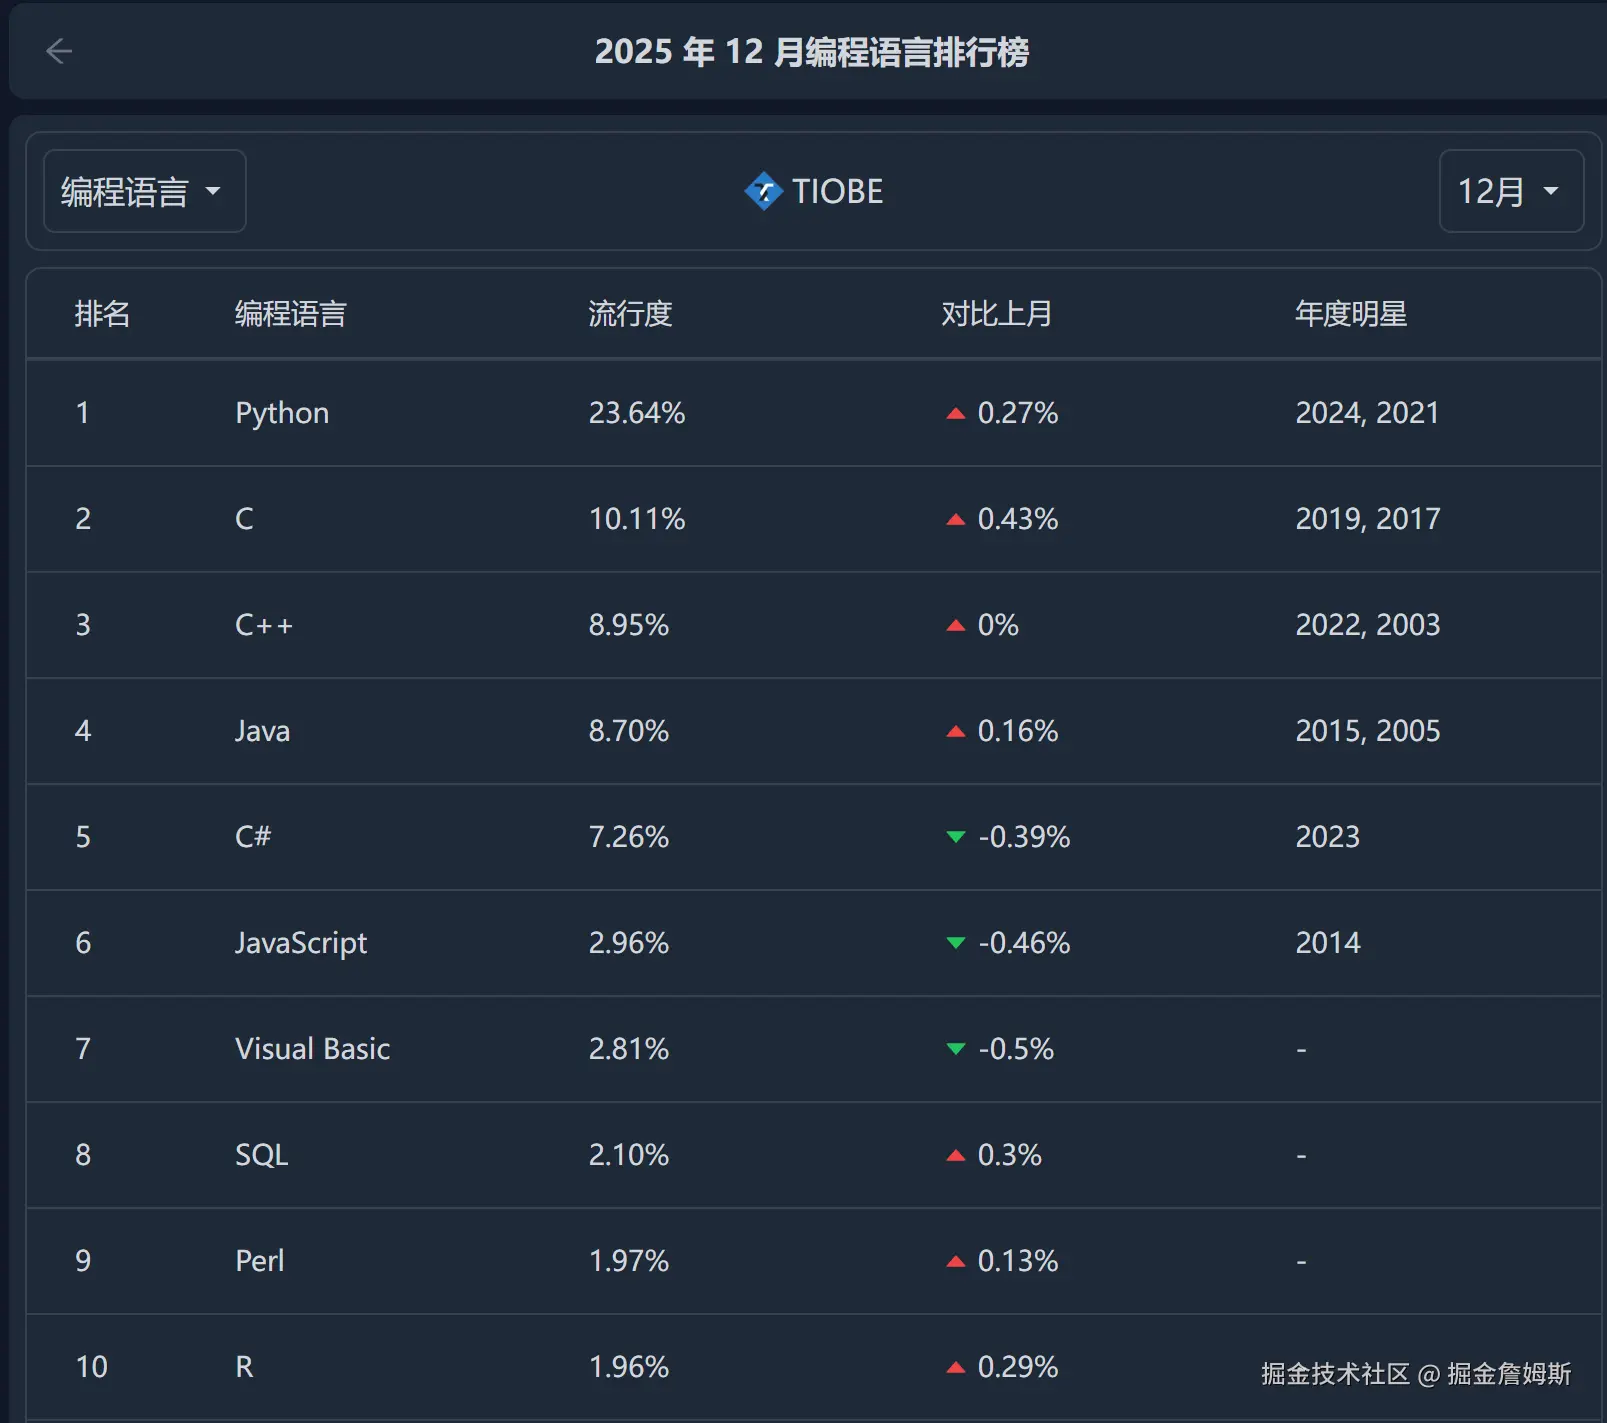Click the 2023 star year for C#
The image size is (1607, 1423).
1327,837
